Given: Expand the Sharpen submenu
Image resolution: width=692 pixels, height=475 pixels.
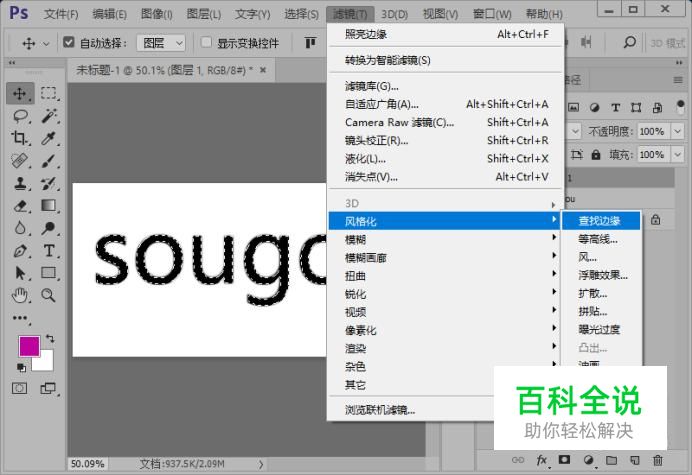Looking at the screenshot, I should 446,294.
